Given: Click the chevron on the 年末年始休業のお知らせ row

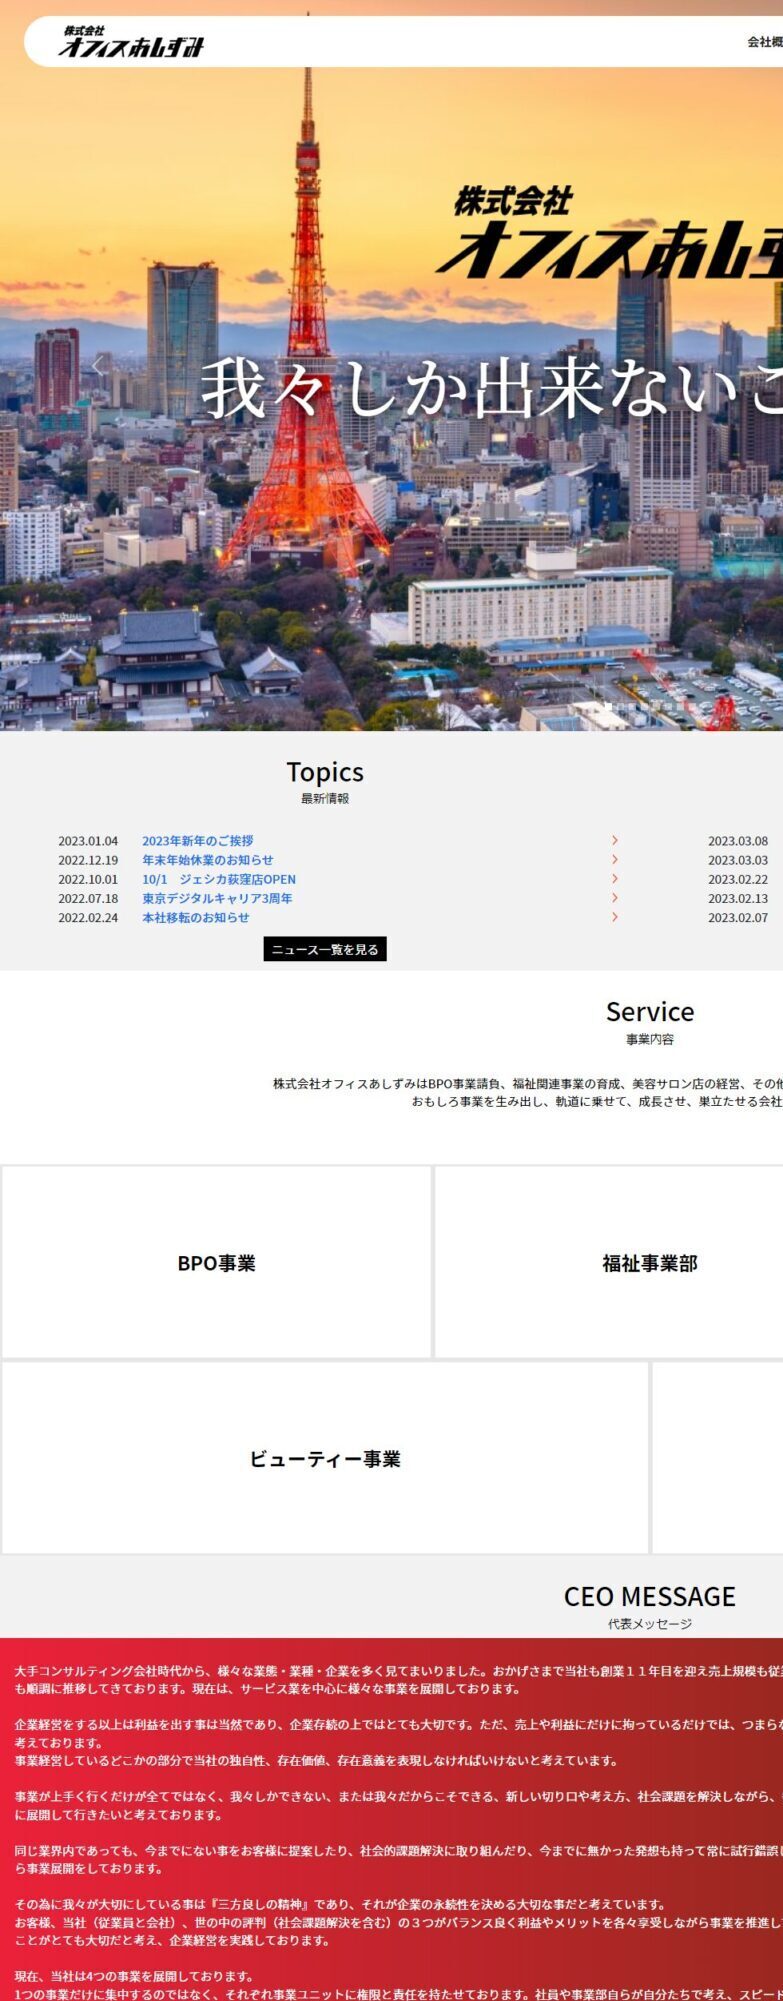Looking at the screenshot, I should click(615, 859).
